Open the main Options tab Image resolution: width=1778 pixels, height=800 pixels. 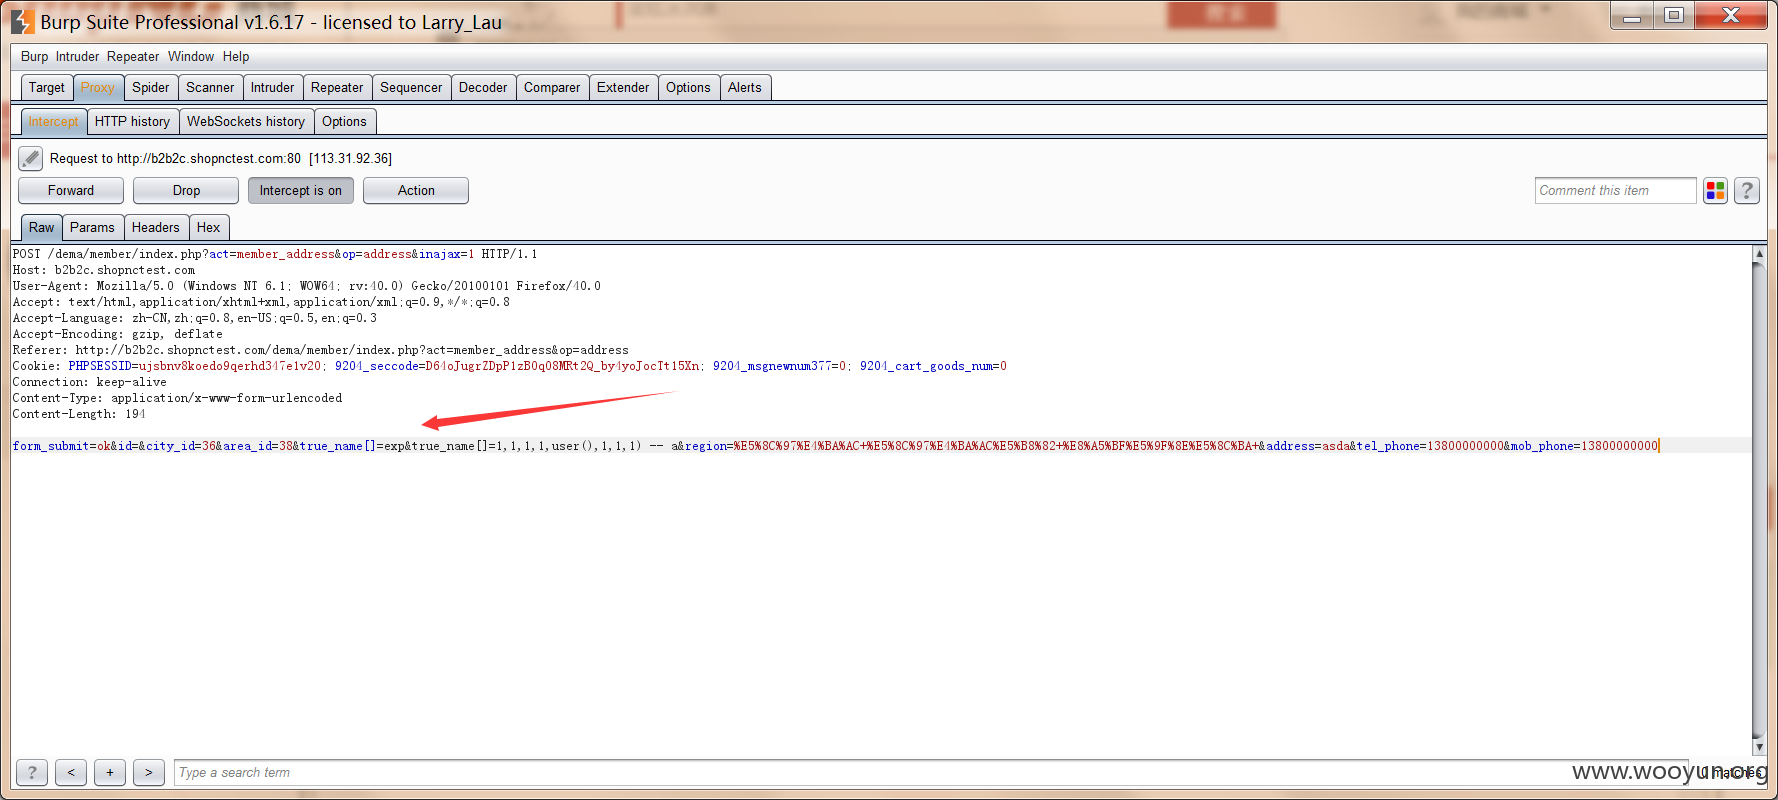click(x=688, y=87)
